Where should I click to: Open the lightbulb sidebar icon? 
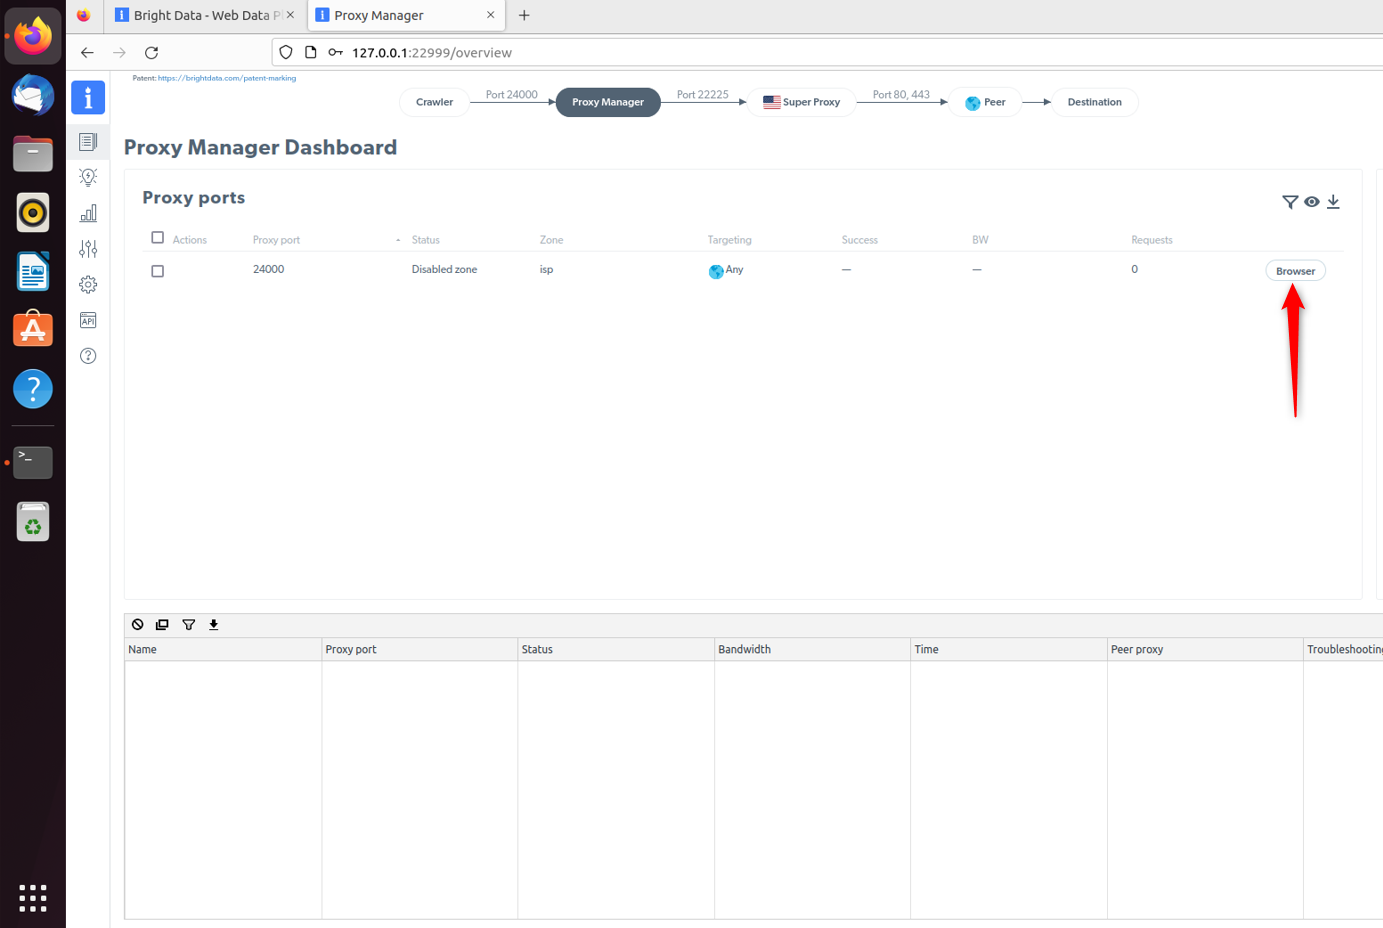point(88,177)
